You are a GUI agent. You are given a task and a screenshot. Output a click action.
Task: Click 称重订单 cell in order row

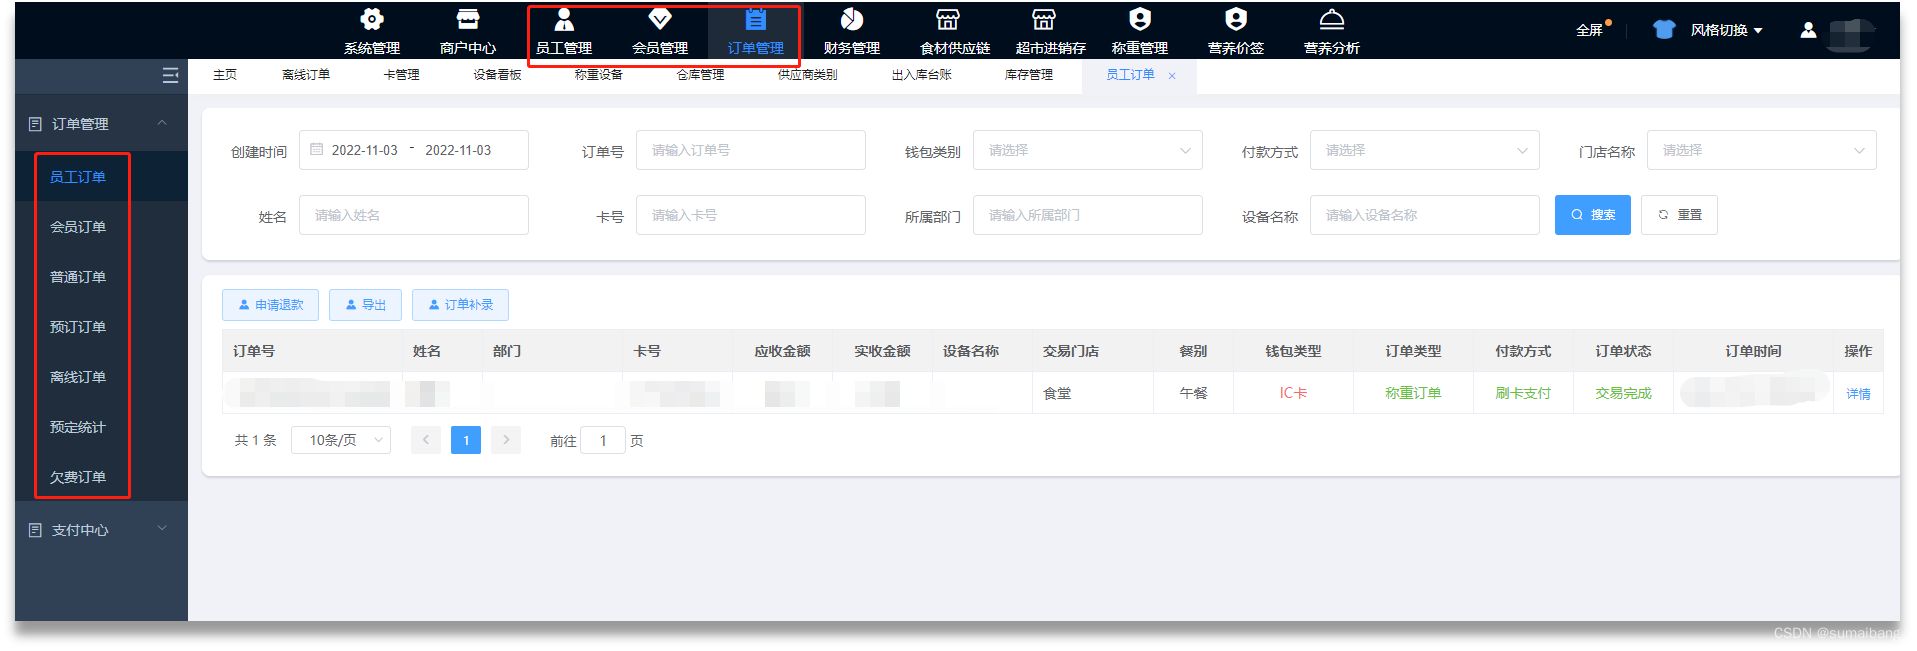click(x=1413, y=393)
